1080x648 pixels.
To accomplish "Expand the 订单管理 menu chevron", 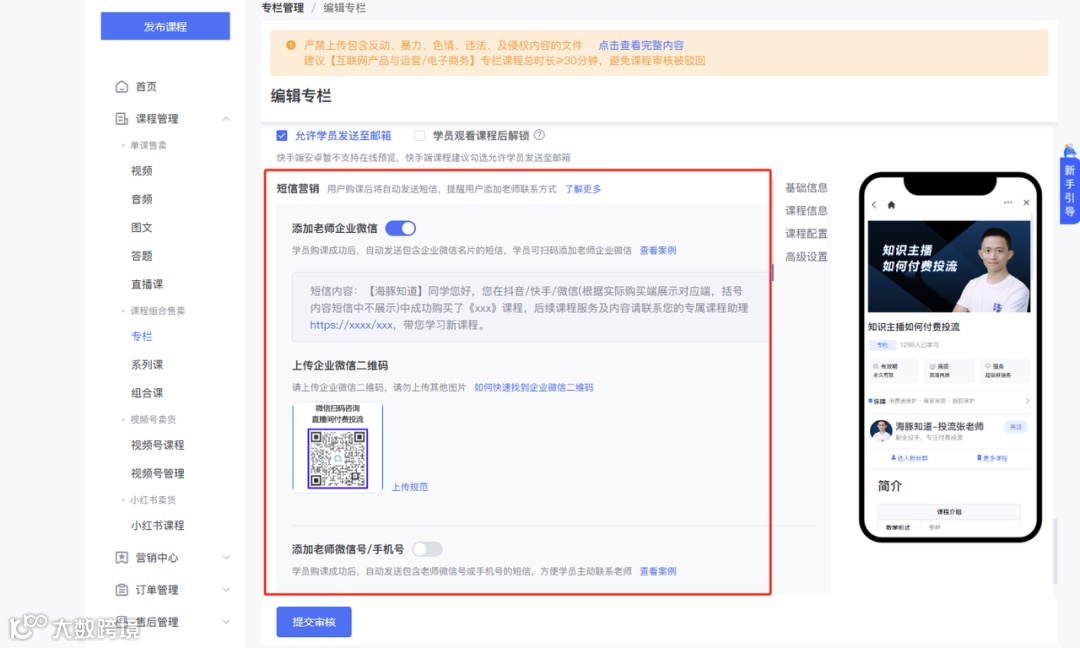I will 226,590.
